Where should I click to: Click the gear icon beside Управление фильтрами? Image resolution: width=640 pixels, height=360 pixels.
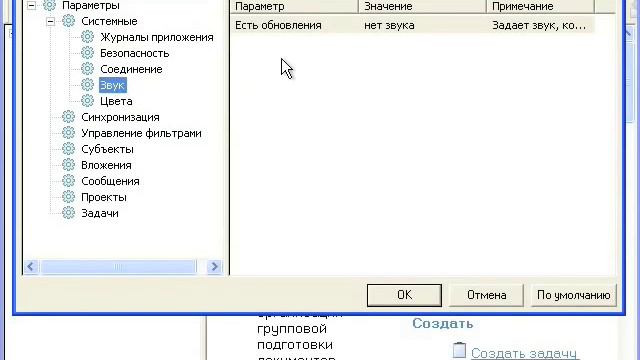tap(68, 133)
